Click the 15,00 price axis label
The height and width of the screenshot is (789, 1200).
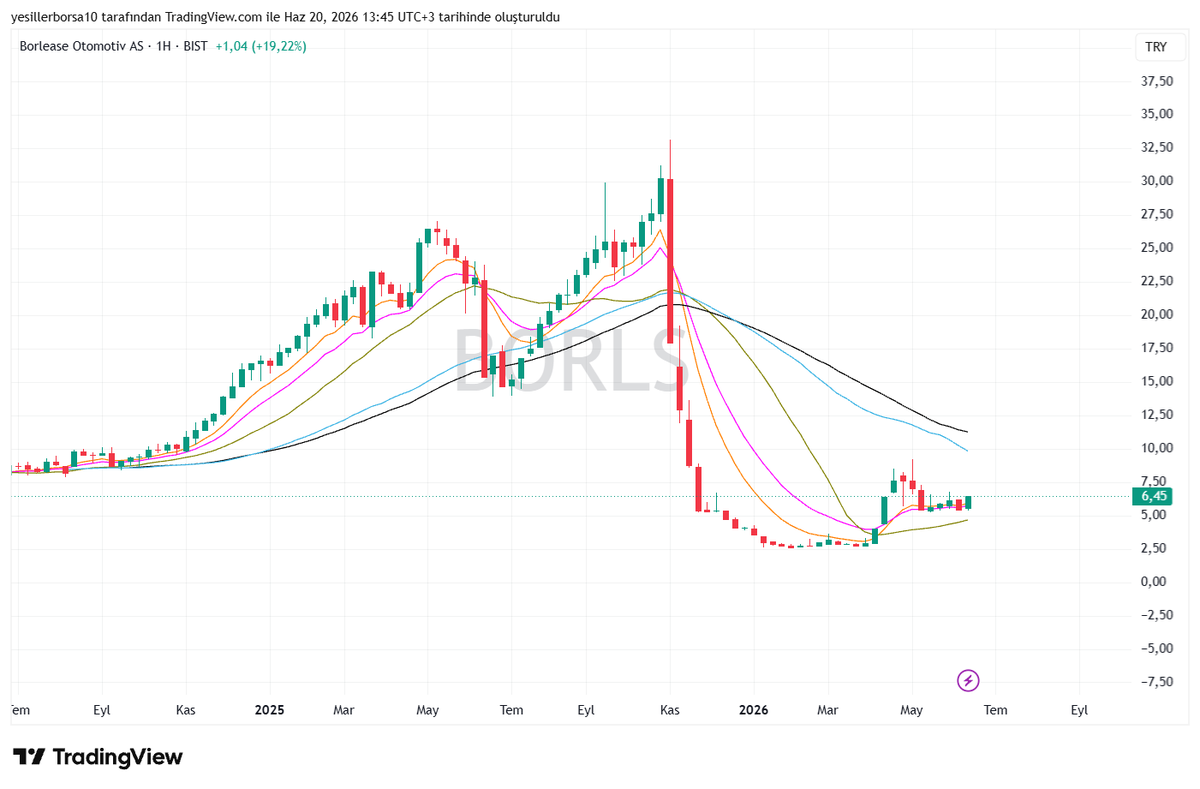[x=1157, y=381]
